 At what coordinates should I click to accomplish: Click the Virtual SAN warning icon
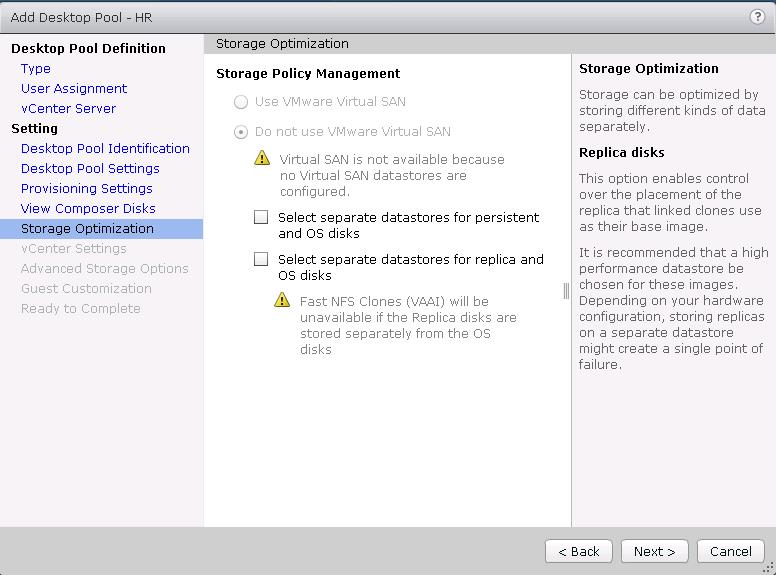(262, 158)
